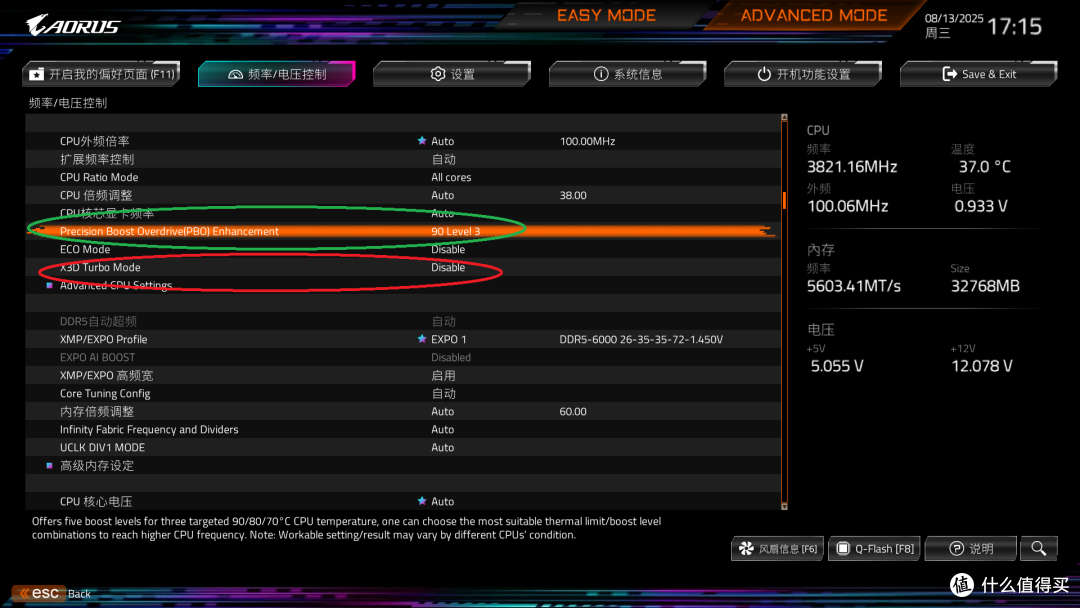Open the 开机功能设置 tab

click(803, 74)
